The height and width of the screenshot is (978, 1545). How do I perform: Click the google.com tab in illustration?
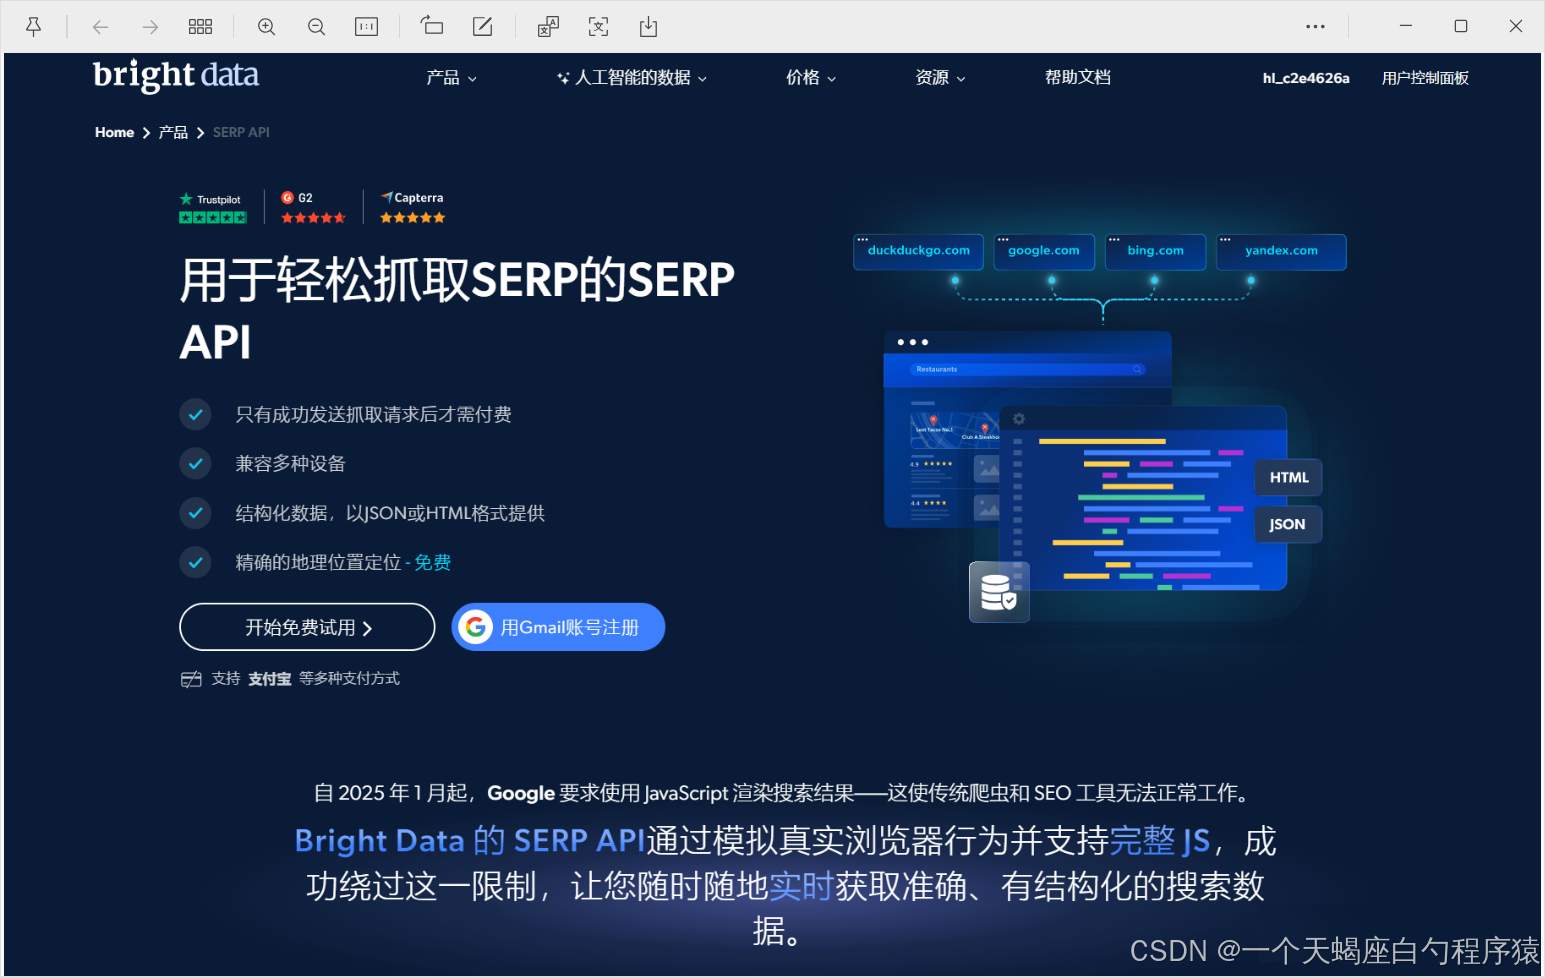tap(1043, 251)
